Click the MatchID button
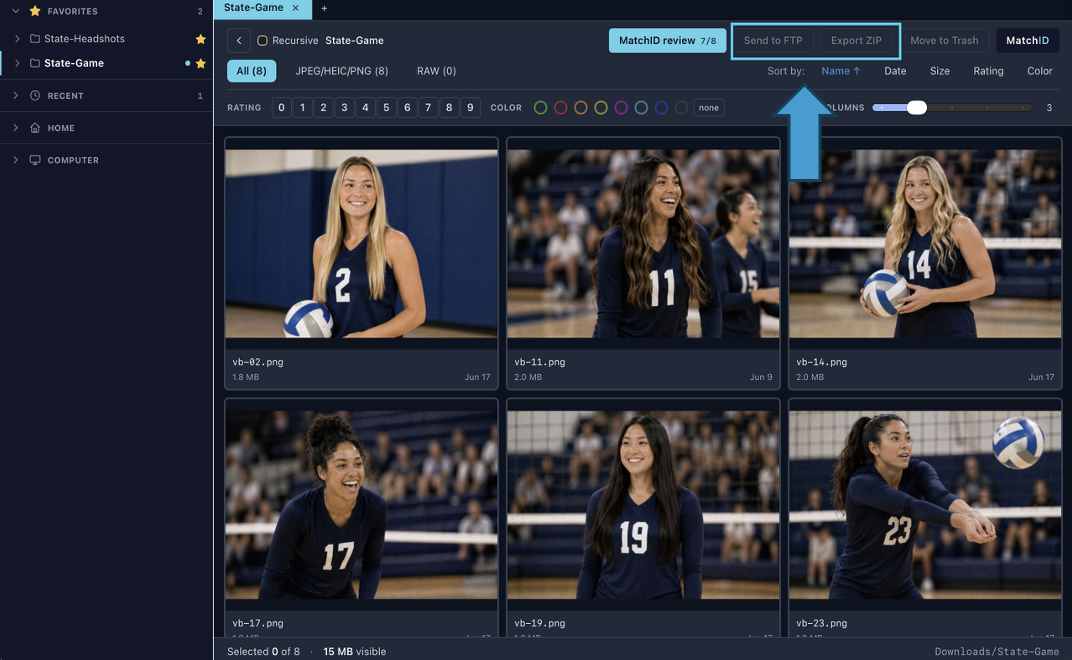This screenshot has height=660, width=1072. (1028, 40)
